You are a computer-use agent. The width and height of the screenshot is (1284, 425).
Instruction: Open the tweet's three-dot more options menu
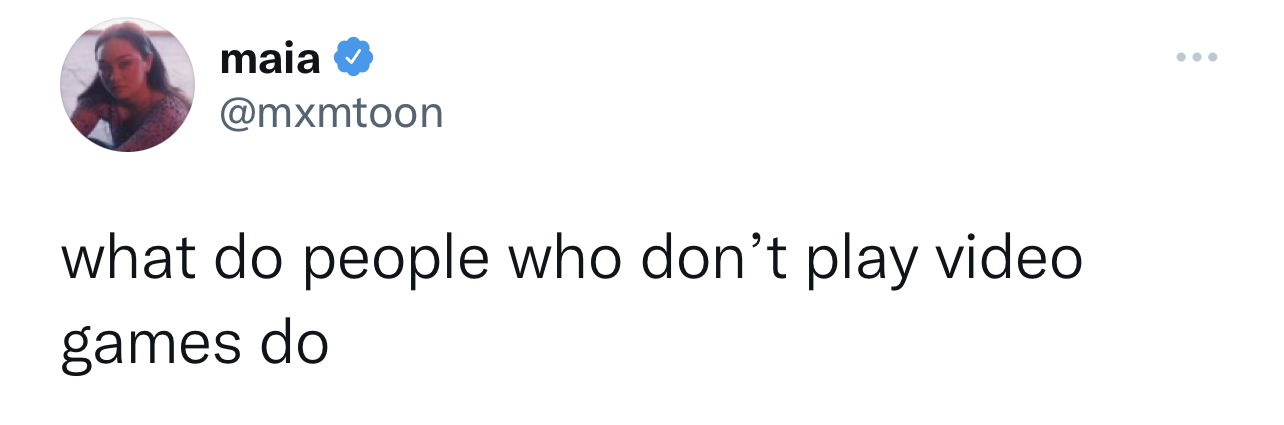tap(1196, 57)
